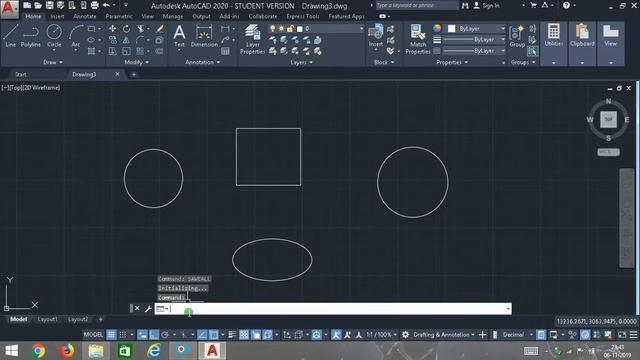Choose the Erase tool
640x360 pixels.
(x=160, y=29)
